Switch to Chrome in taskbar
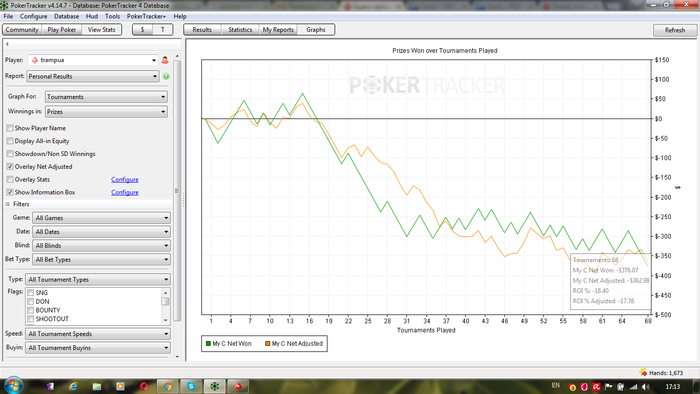Viewport: 700px width, 394px height. (x=168, y=386)
